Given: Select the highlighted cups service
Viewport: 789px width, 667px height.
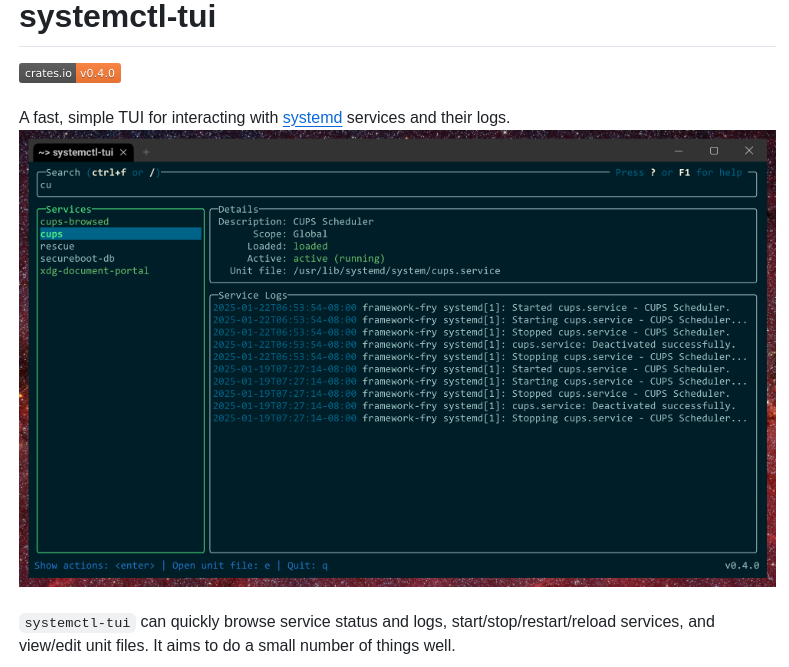Looking at the screenshot, I should [x=120, y=234].
